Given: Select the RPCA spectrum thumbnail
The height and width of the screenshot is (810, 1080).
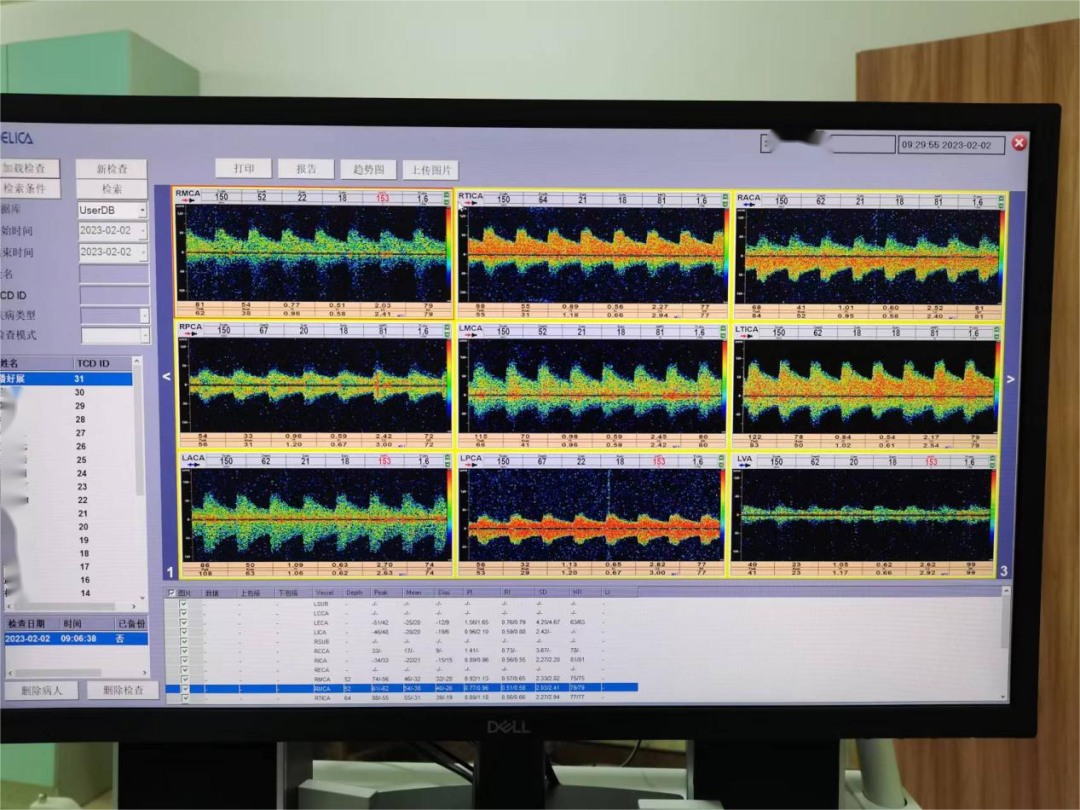Looking at the screenshot, I should (x=313, y=386).
